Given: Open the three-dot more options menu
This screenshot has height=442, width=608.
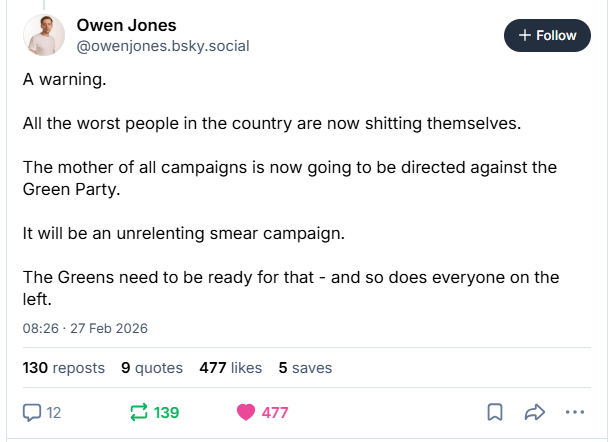Looking at the screenshot, I should 574,412.
